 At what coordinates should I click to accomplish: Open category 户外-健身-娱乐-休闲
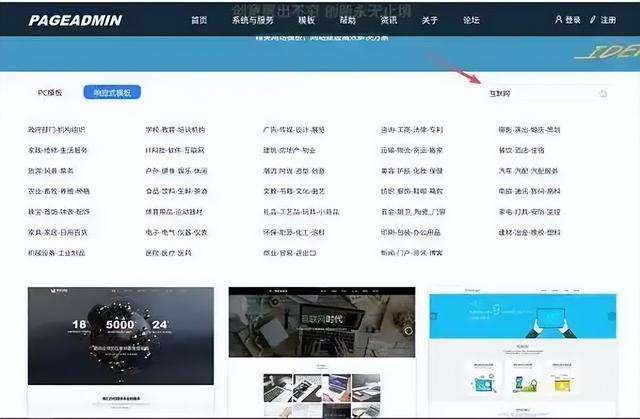click(176, 171)
